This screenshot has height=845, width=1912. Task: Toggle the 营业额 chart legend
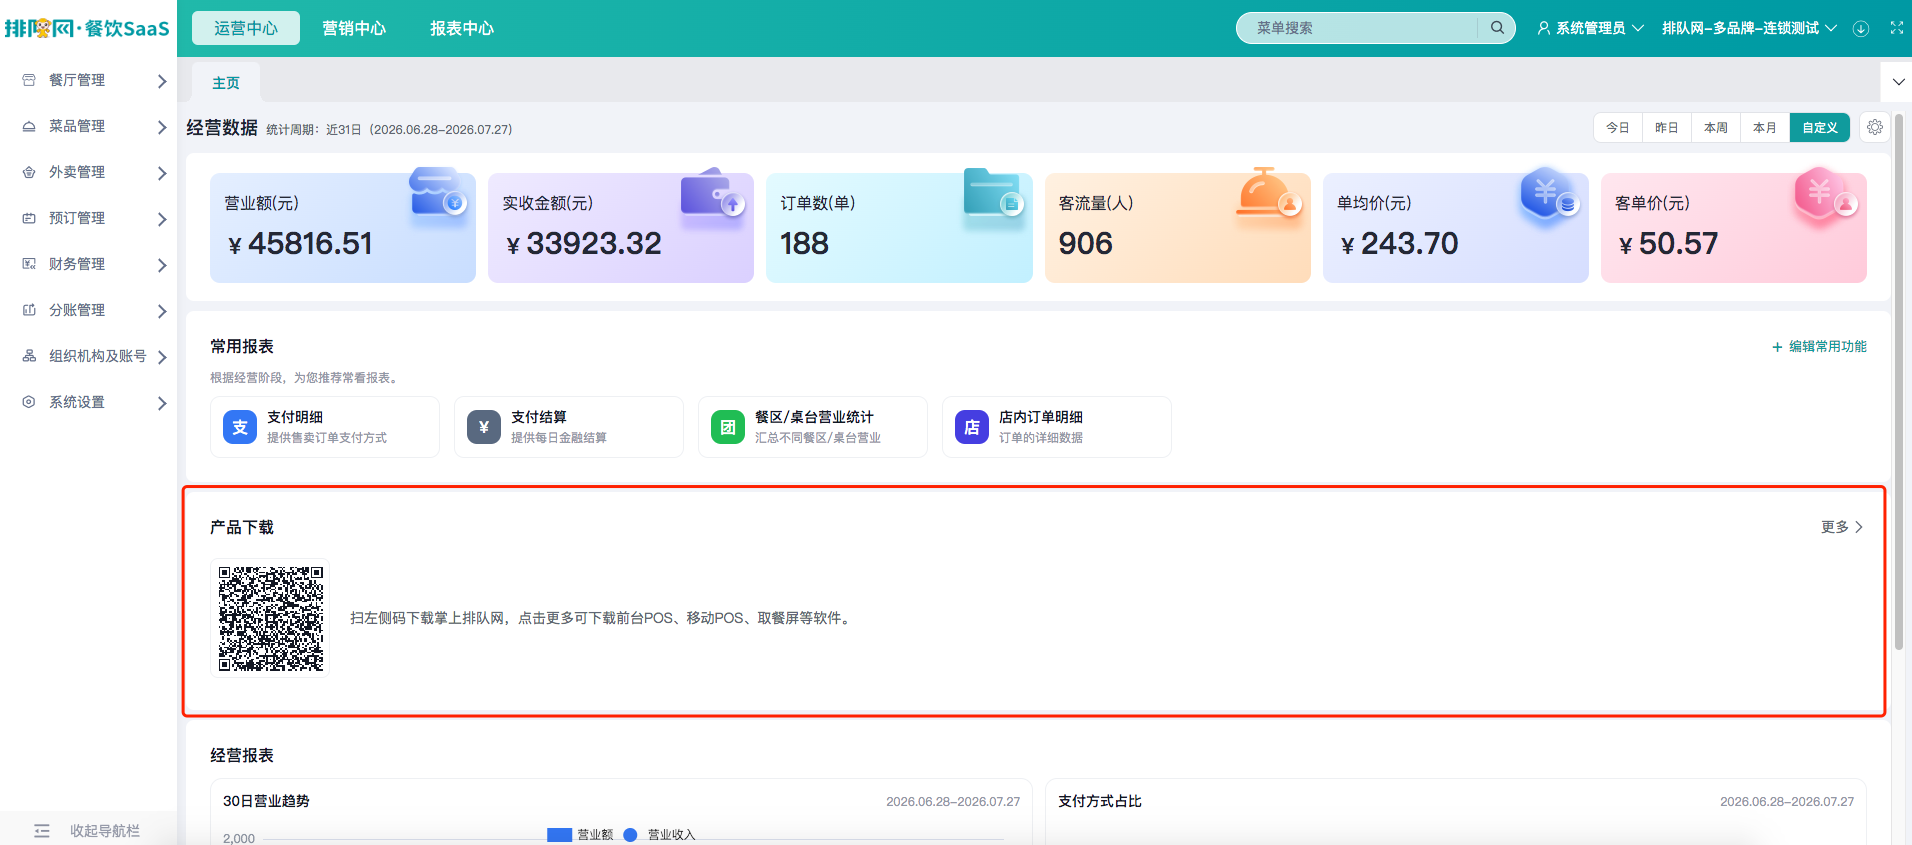pyautogui.click(x=580, y=835)
